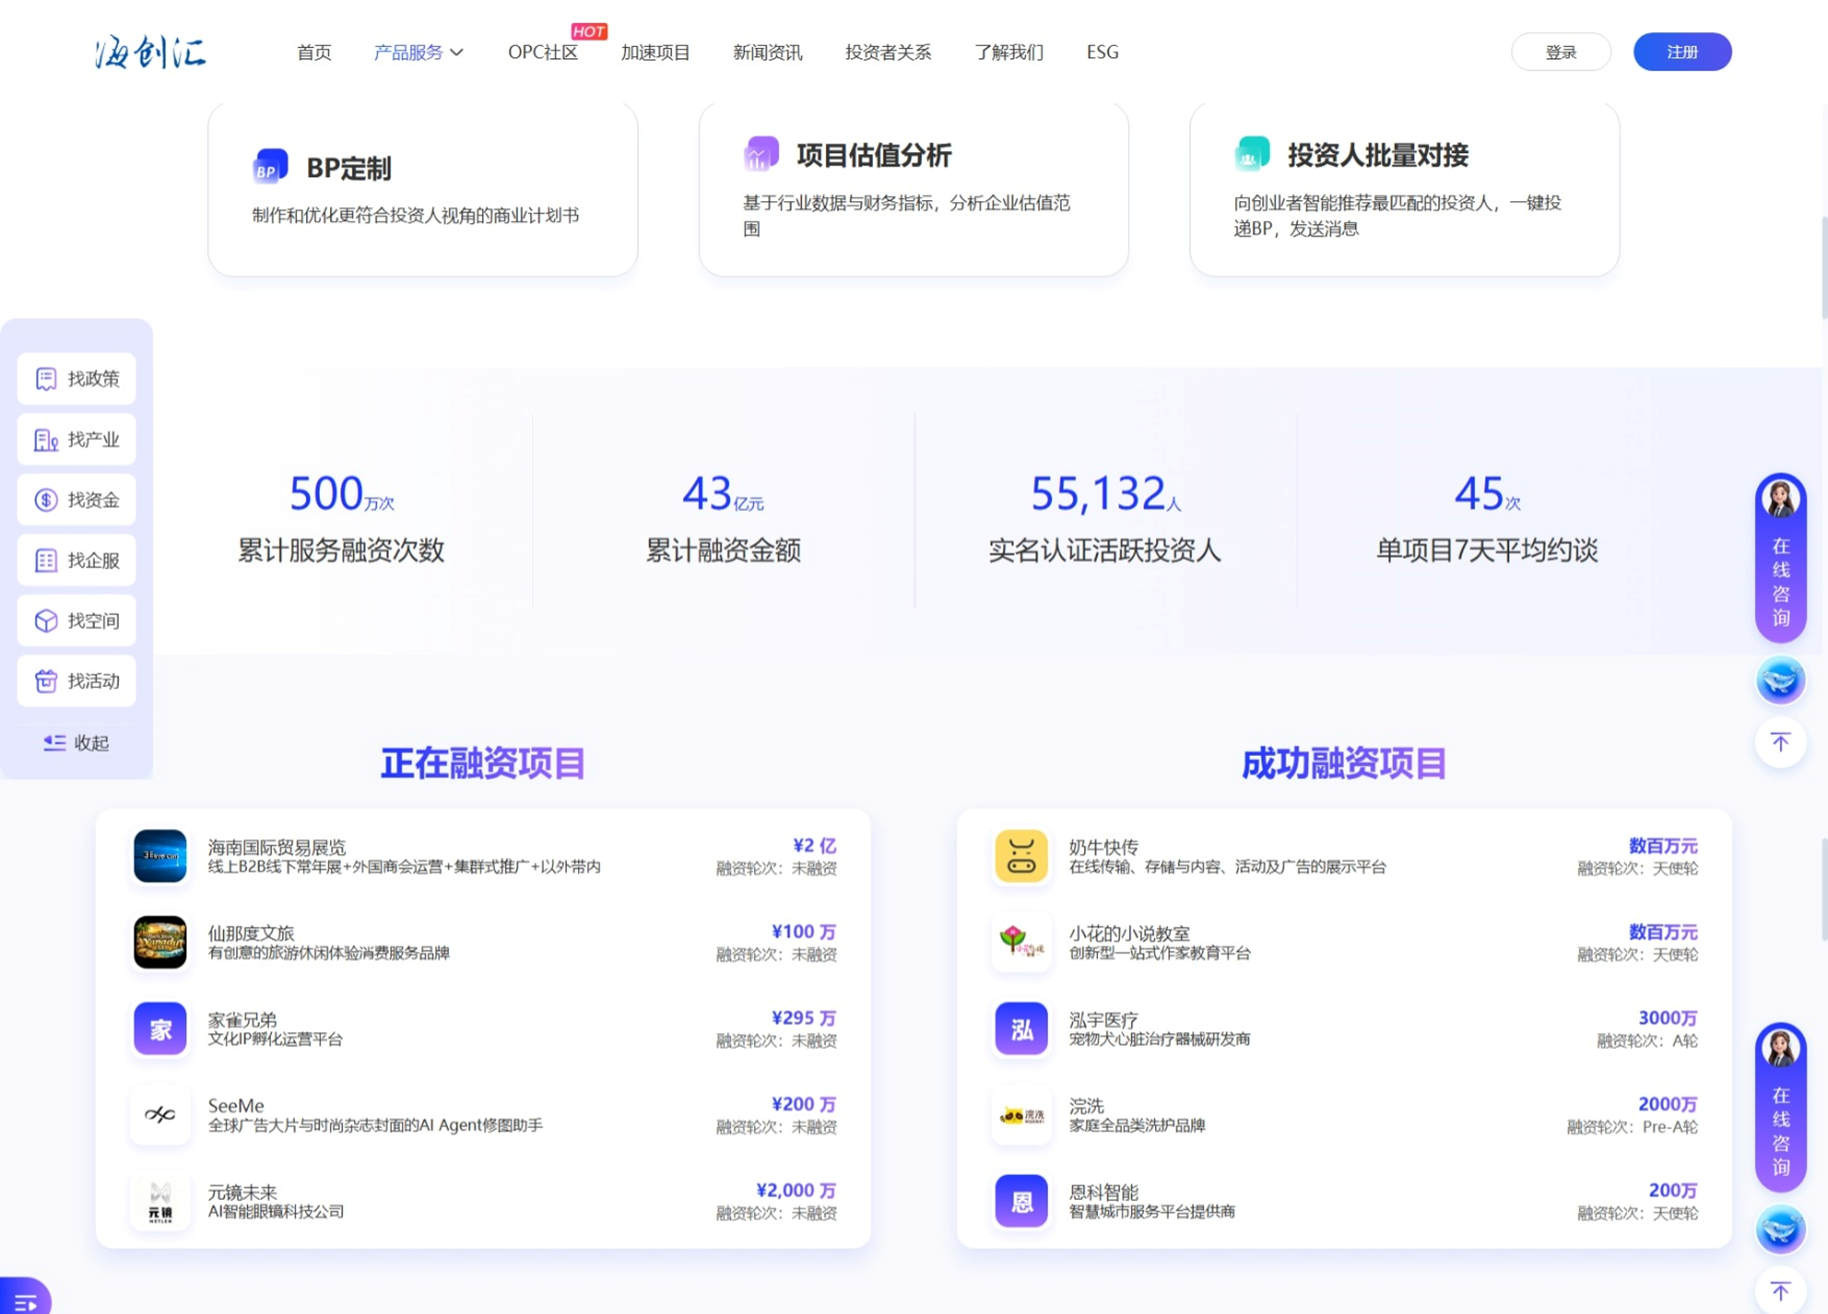Select the 奶牛快传 project thumbnail

click(1021, 856)
